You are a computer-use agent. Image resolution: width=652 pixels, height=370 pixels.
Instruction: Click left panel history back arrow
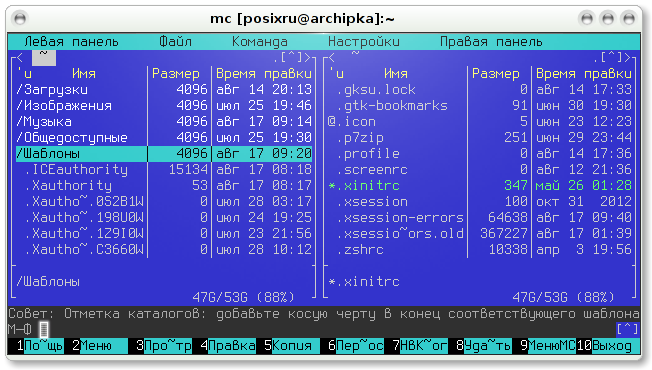[x=20, y=57]
